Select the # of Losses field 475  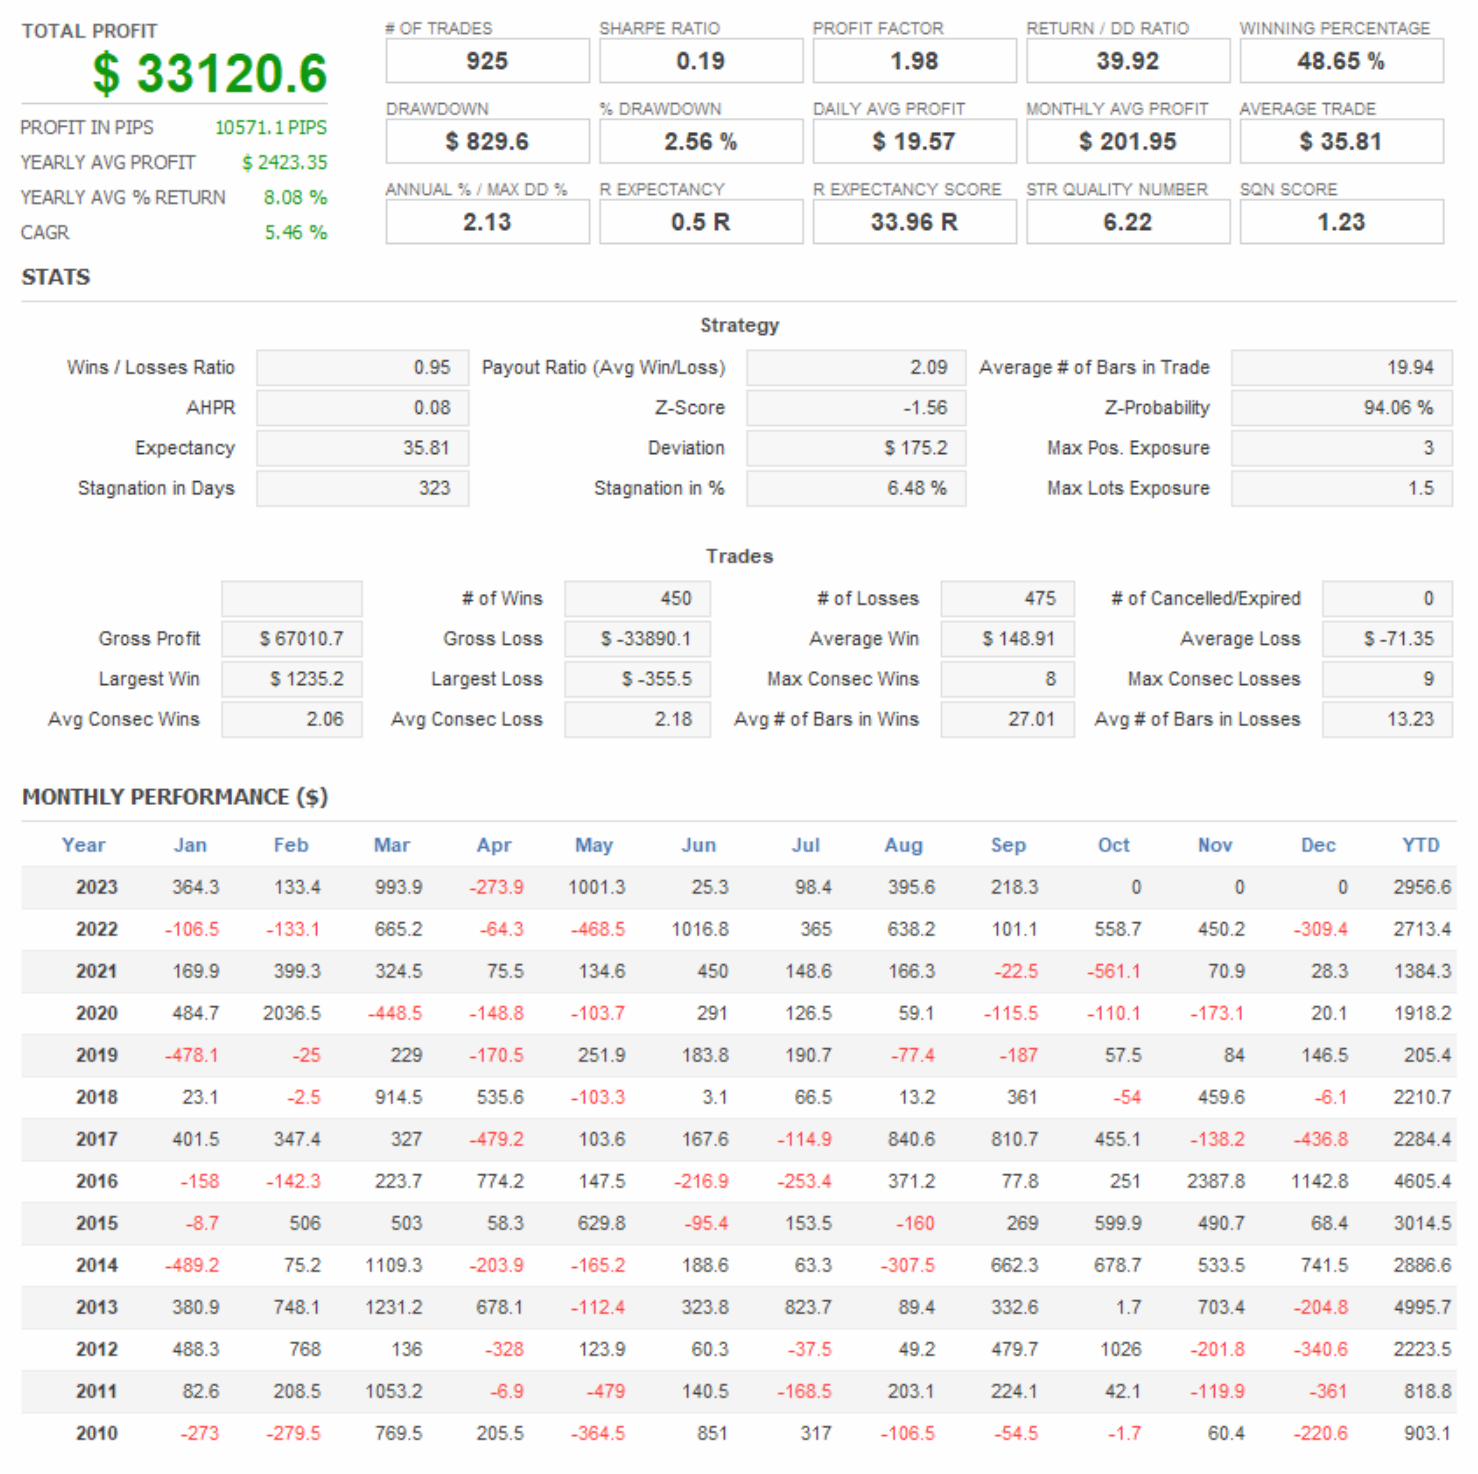coord(1007,598)
